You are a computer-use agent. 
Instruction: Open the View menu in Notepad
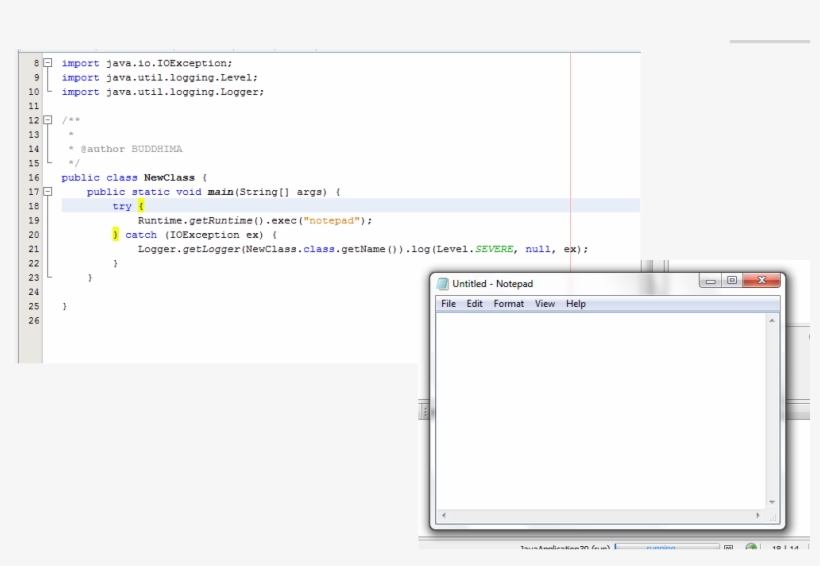pyautogui.click(x=544, y=304)
